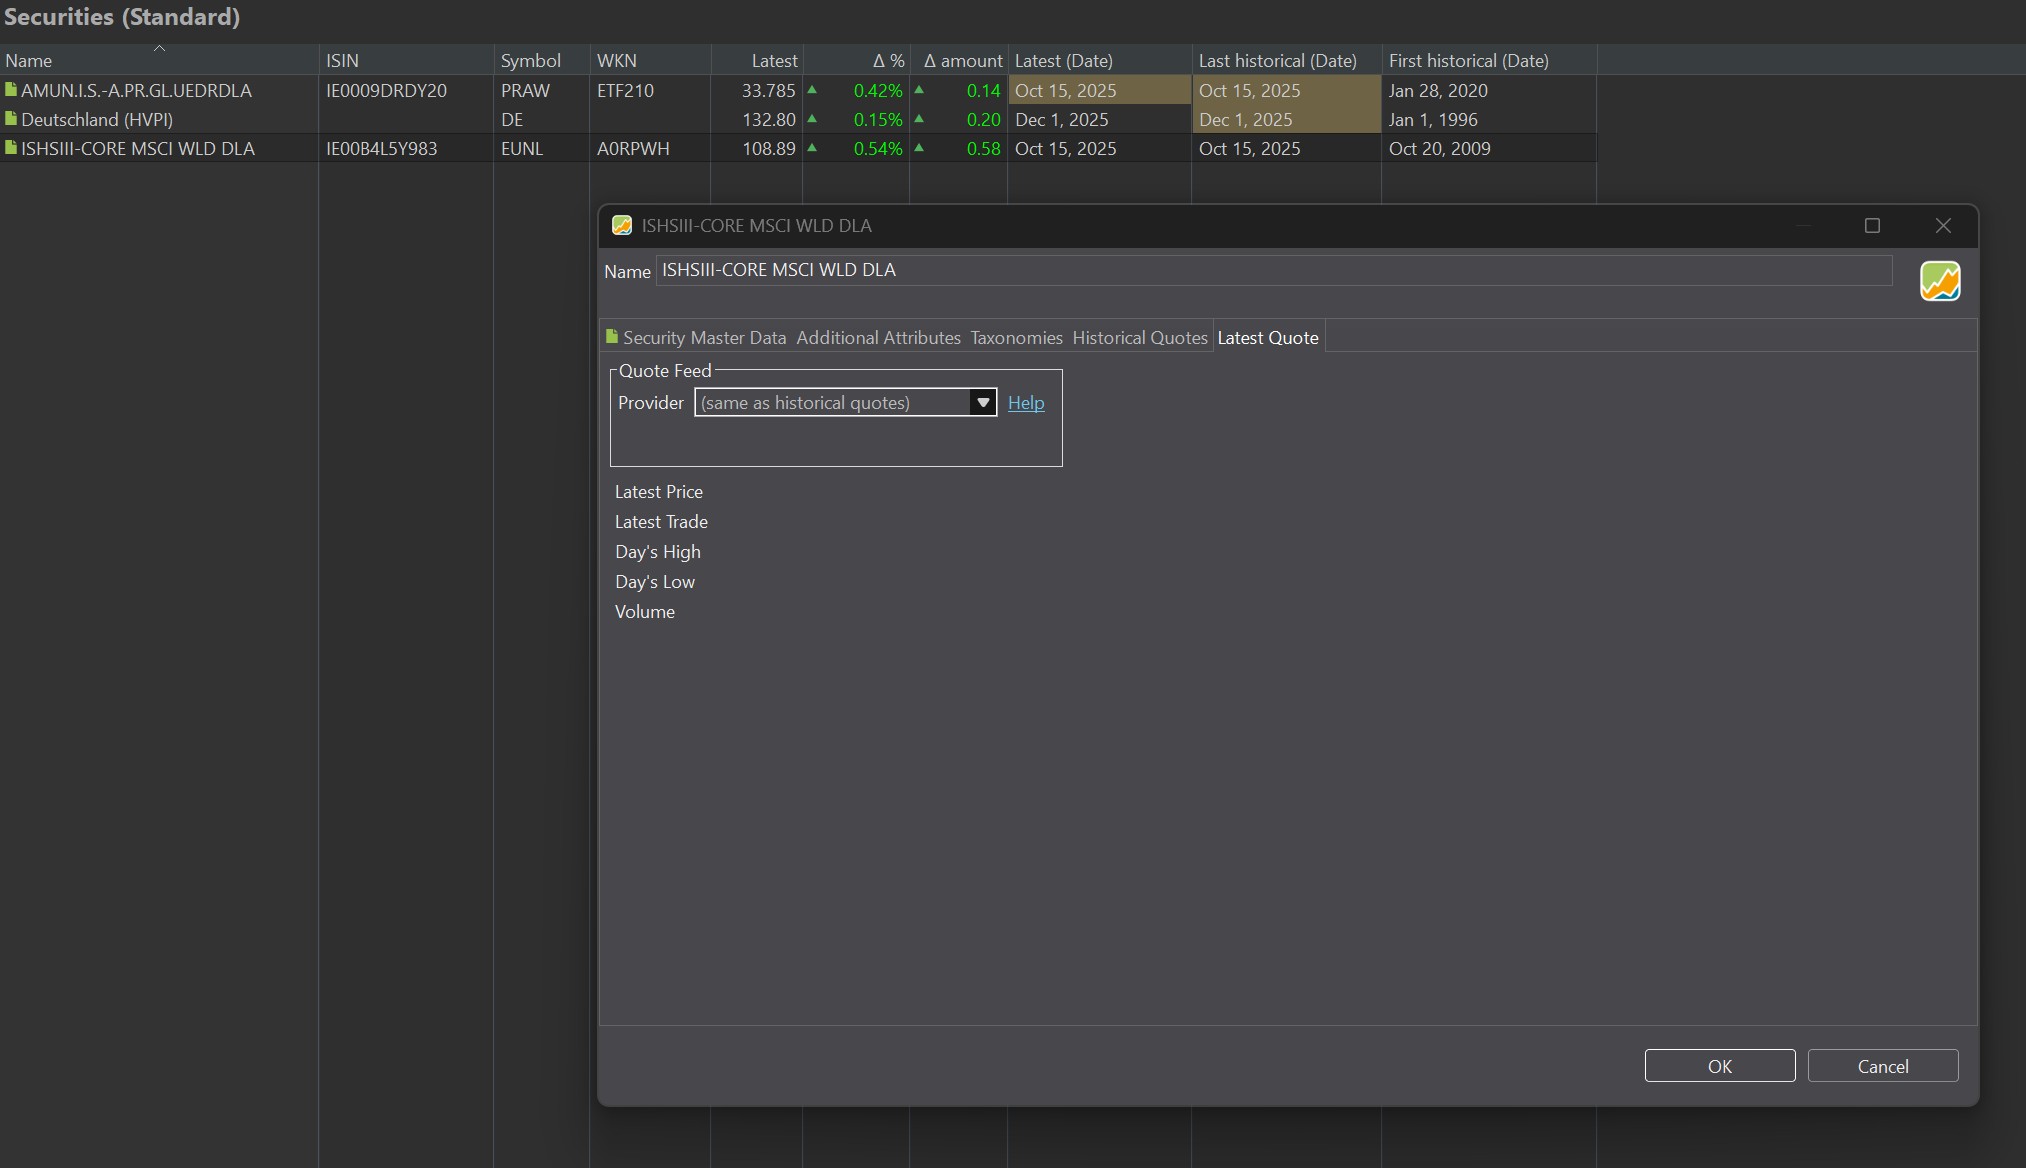The image size is (2026, 1168).
Task: Click the green icon of the AMUN.I.S.-A.PR.GL.UEDRDLA row
Action: (x=11, y=90)
